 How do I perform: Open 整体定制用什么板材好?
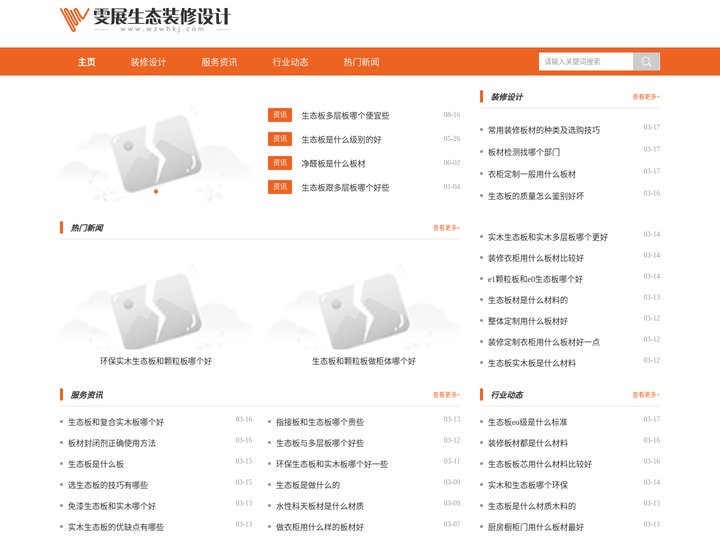tap(528, 321)
